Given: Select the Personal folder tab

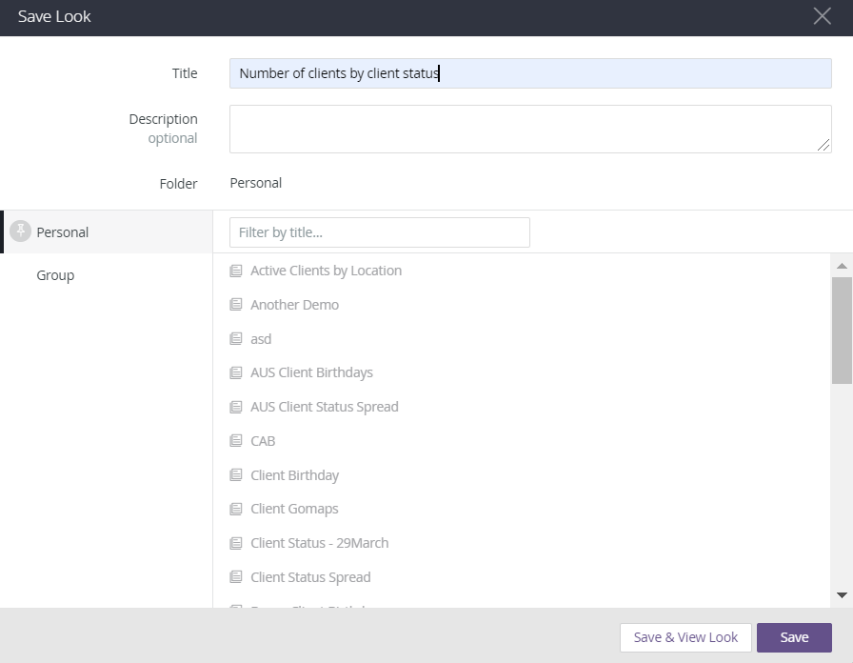Looking at the screenshot, I should (x=63, y=232).
